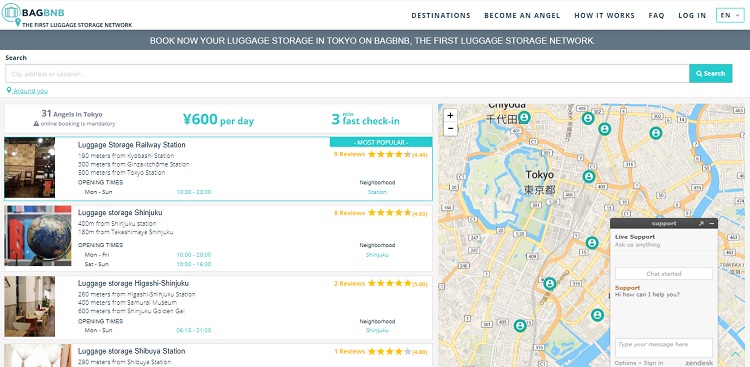Expand the EN language dropdown
Image resolution: width=750 pixels, height=367 pixels.
tap(730, 15)
